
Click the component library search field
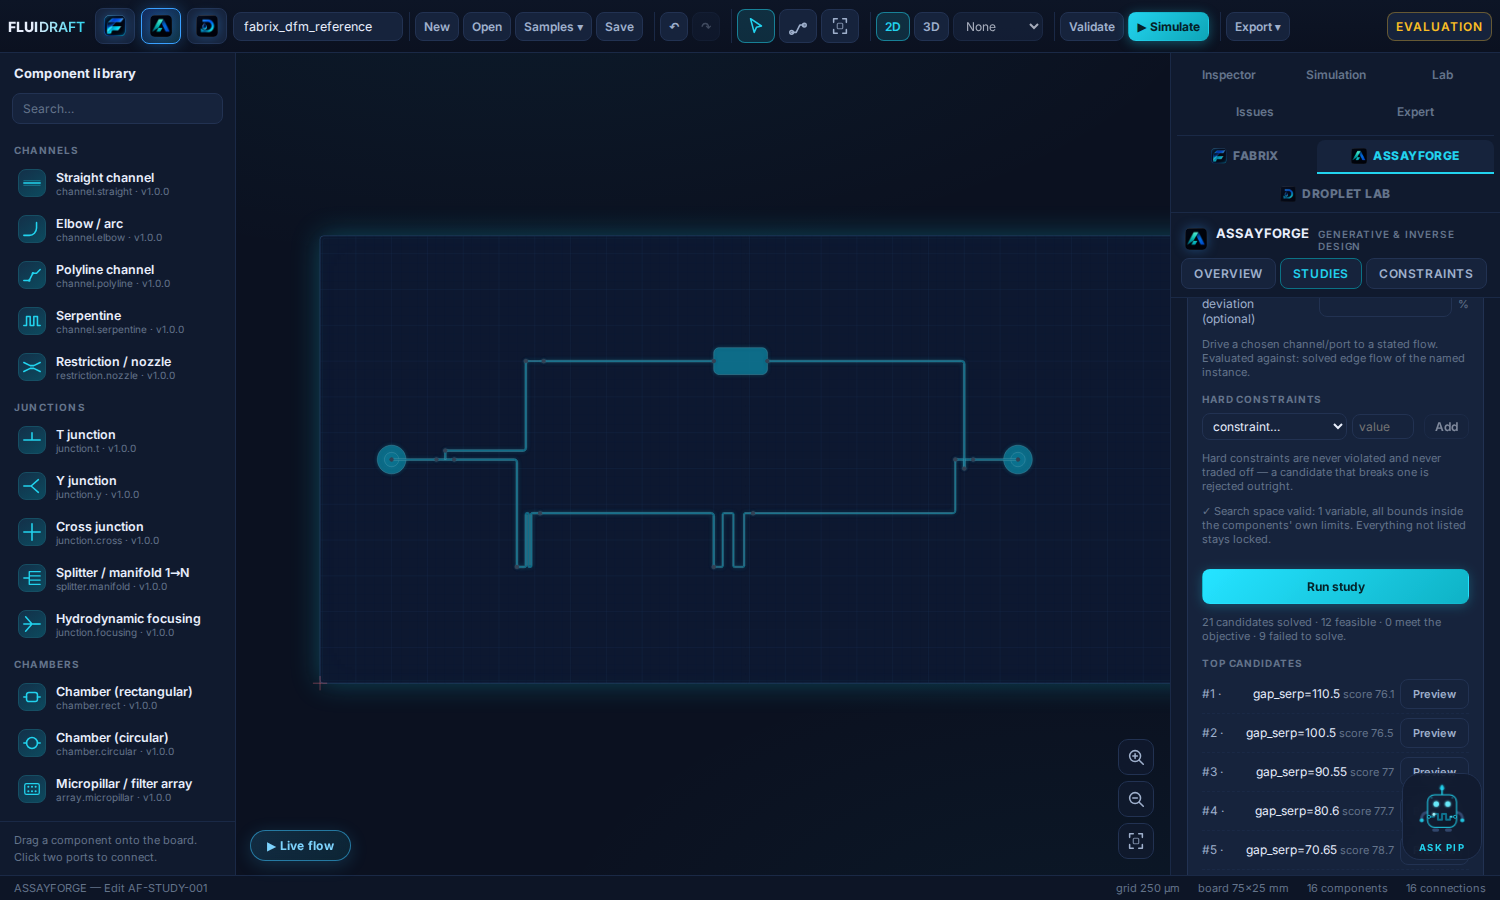(117, 109)
